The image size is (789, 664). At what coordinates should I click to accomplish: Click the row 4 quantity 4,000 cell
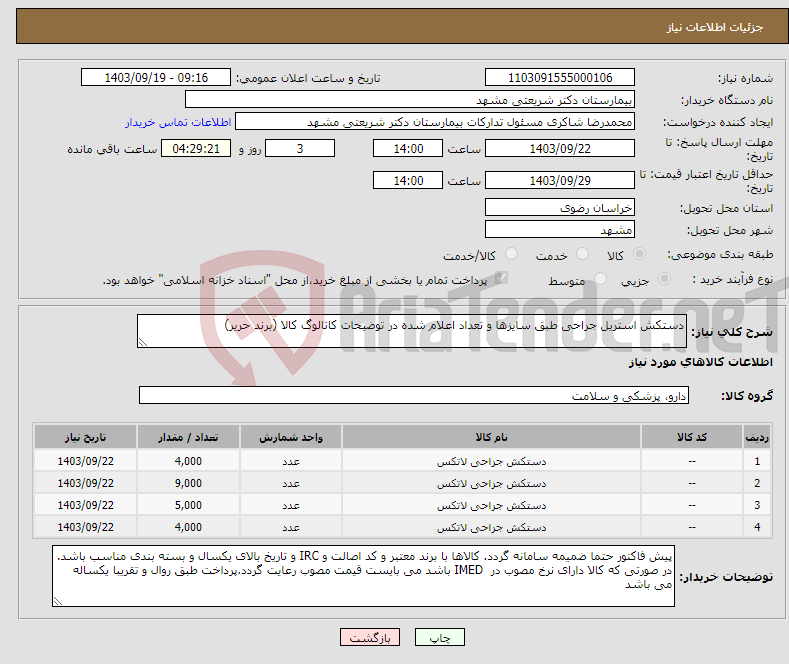[188, 527]
